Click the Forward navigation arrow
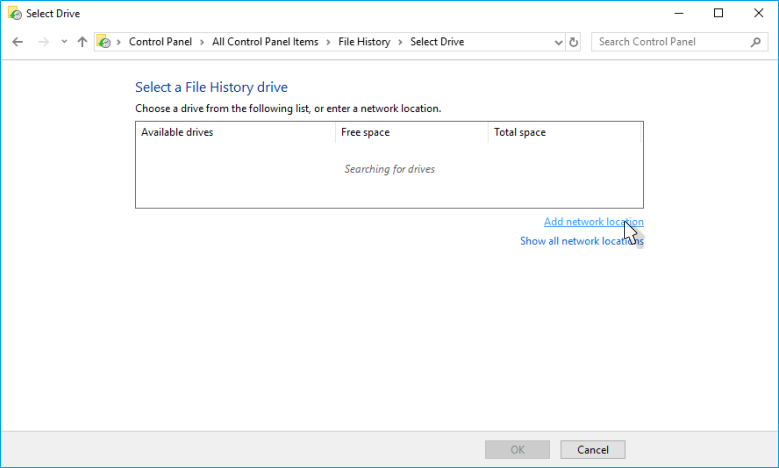Image resolution: width=779 pixels, height=468 pixels. click(x=43, y=42)
